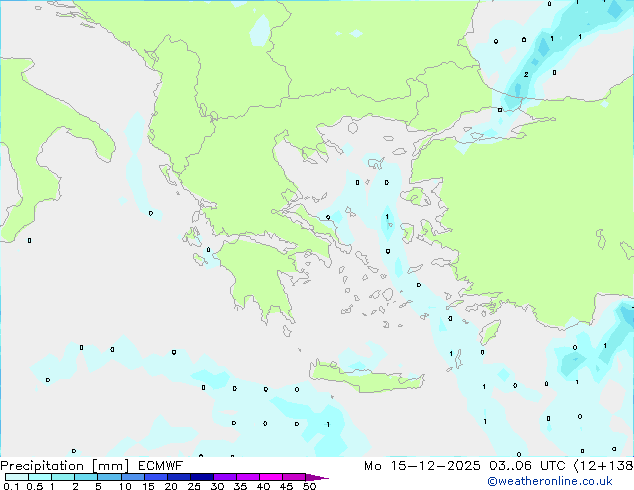634x490 pixels.
Task: Click the 'Precipitation [mm]' title text
Action: (65, 466)
